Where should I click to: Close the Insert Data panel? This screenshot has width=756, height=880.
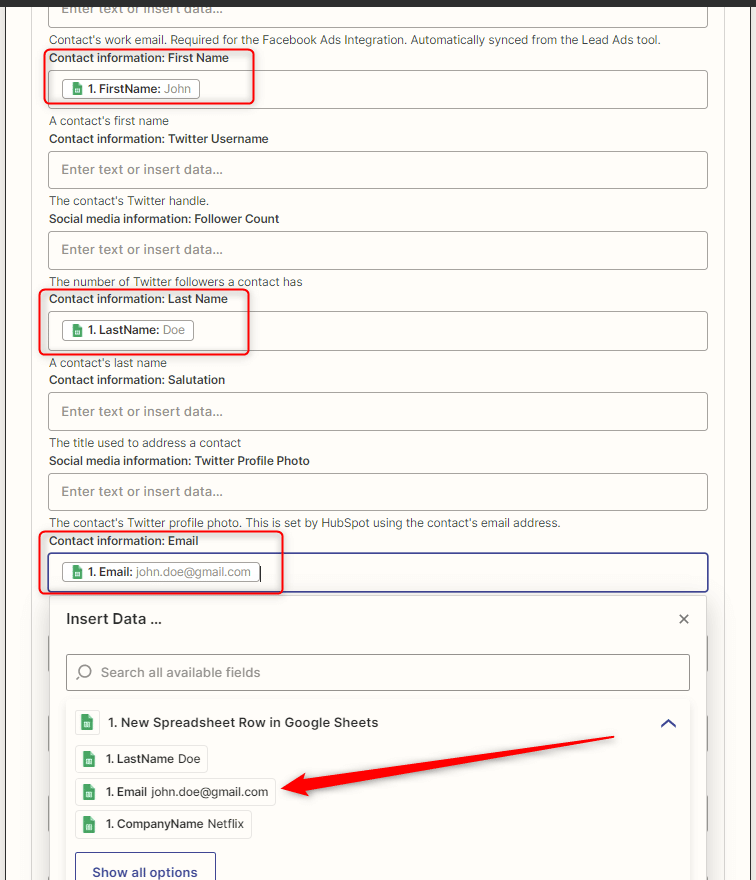[684, 619]
